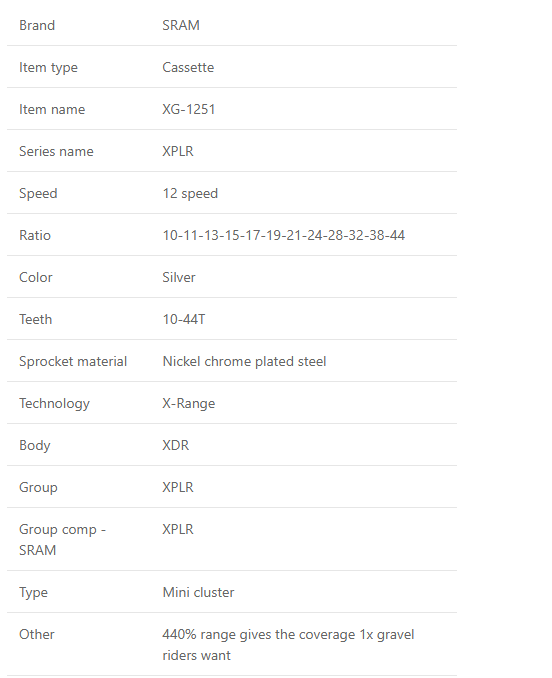Click the Group row XPLR value

[178, 487]
